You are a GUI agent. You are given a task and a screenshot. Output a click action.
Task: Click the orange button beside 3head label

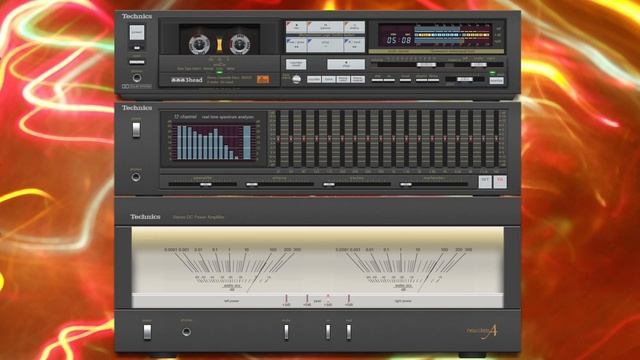click(263, 79)
